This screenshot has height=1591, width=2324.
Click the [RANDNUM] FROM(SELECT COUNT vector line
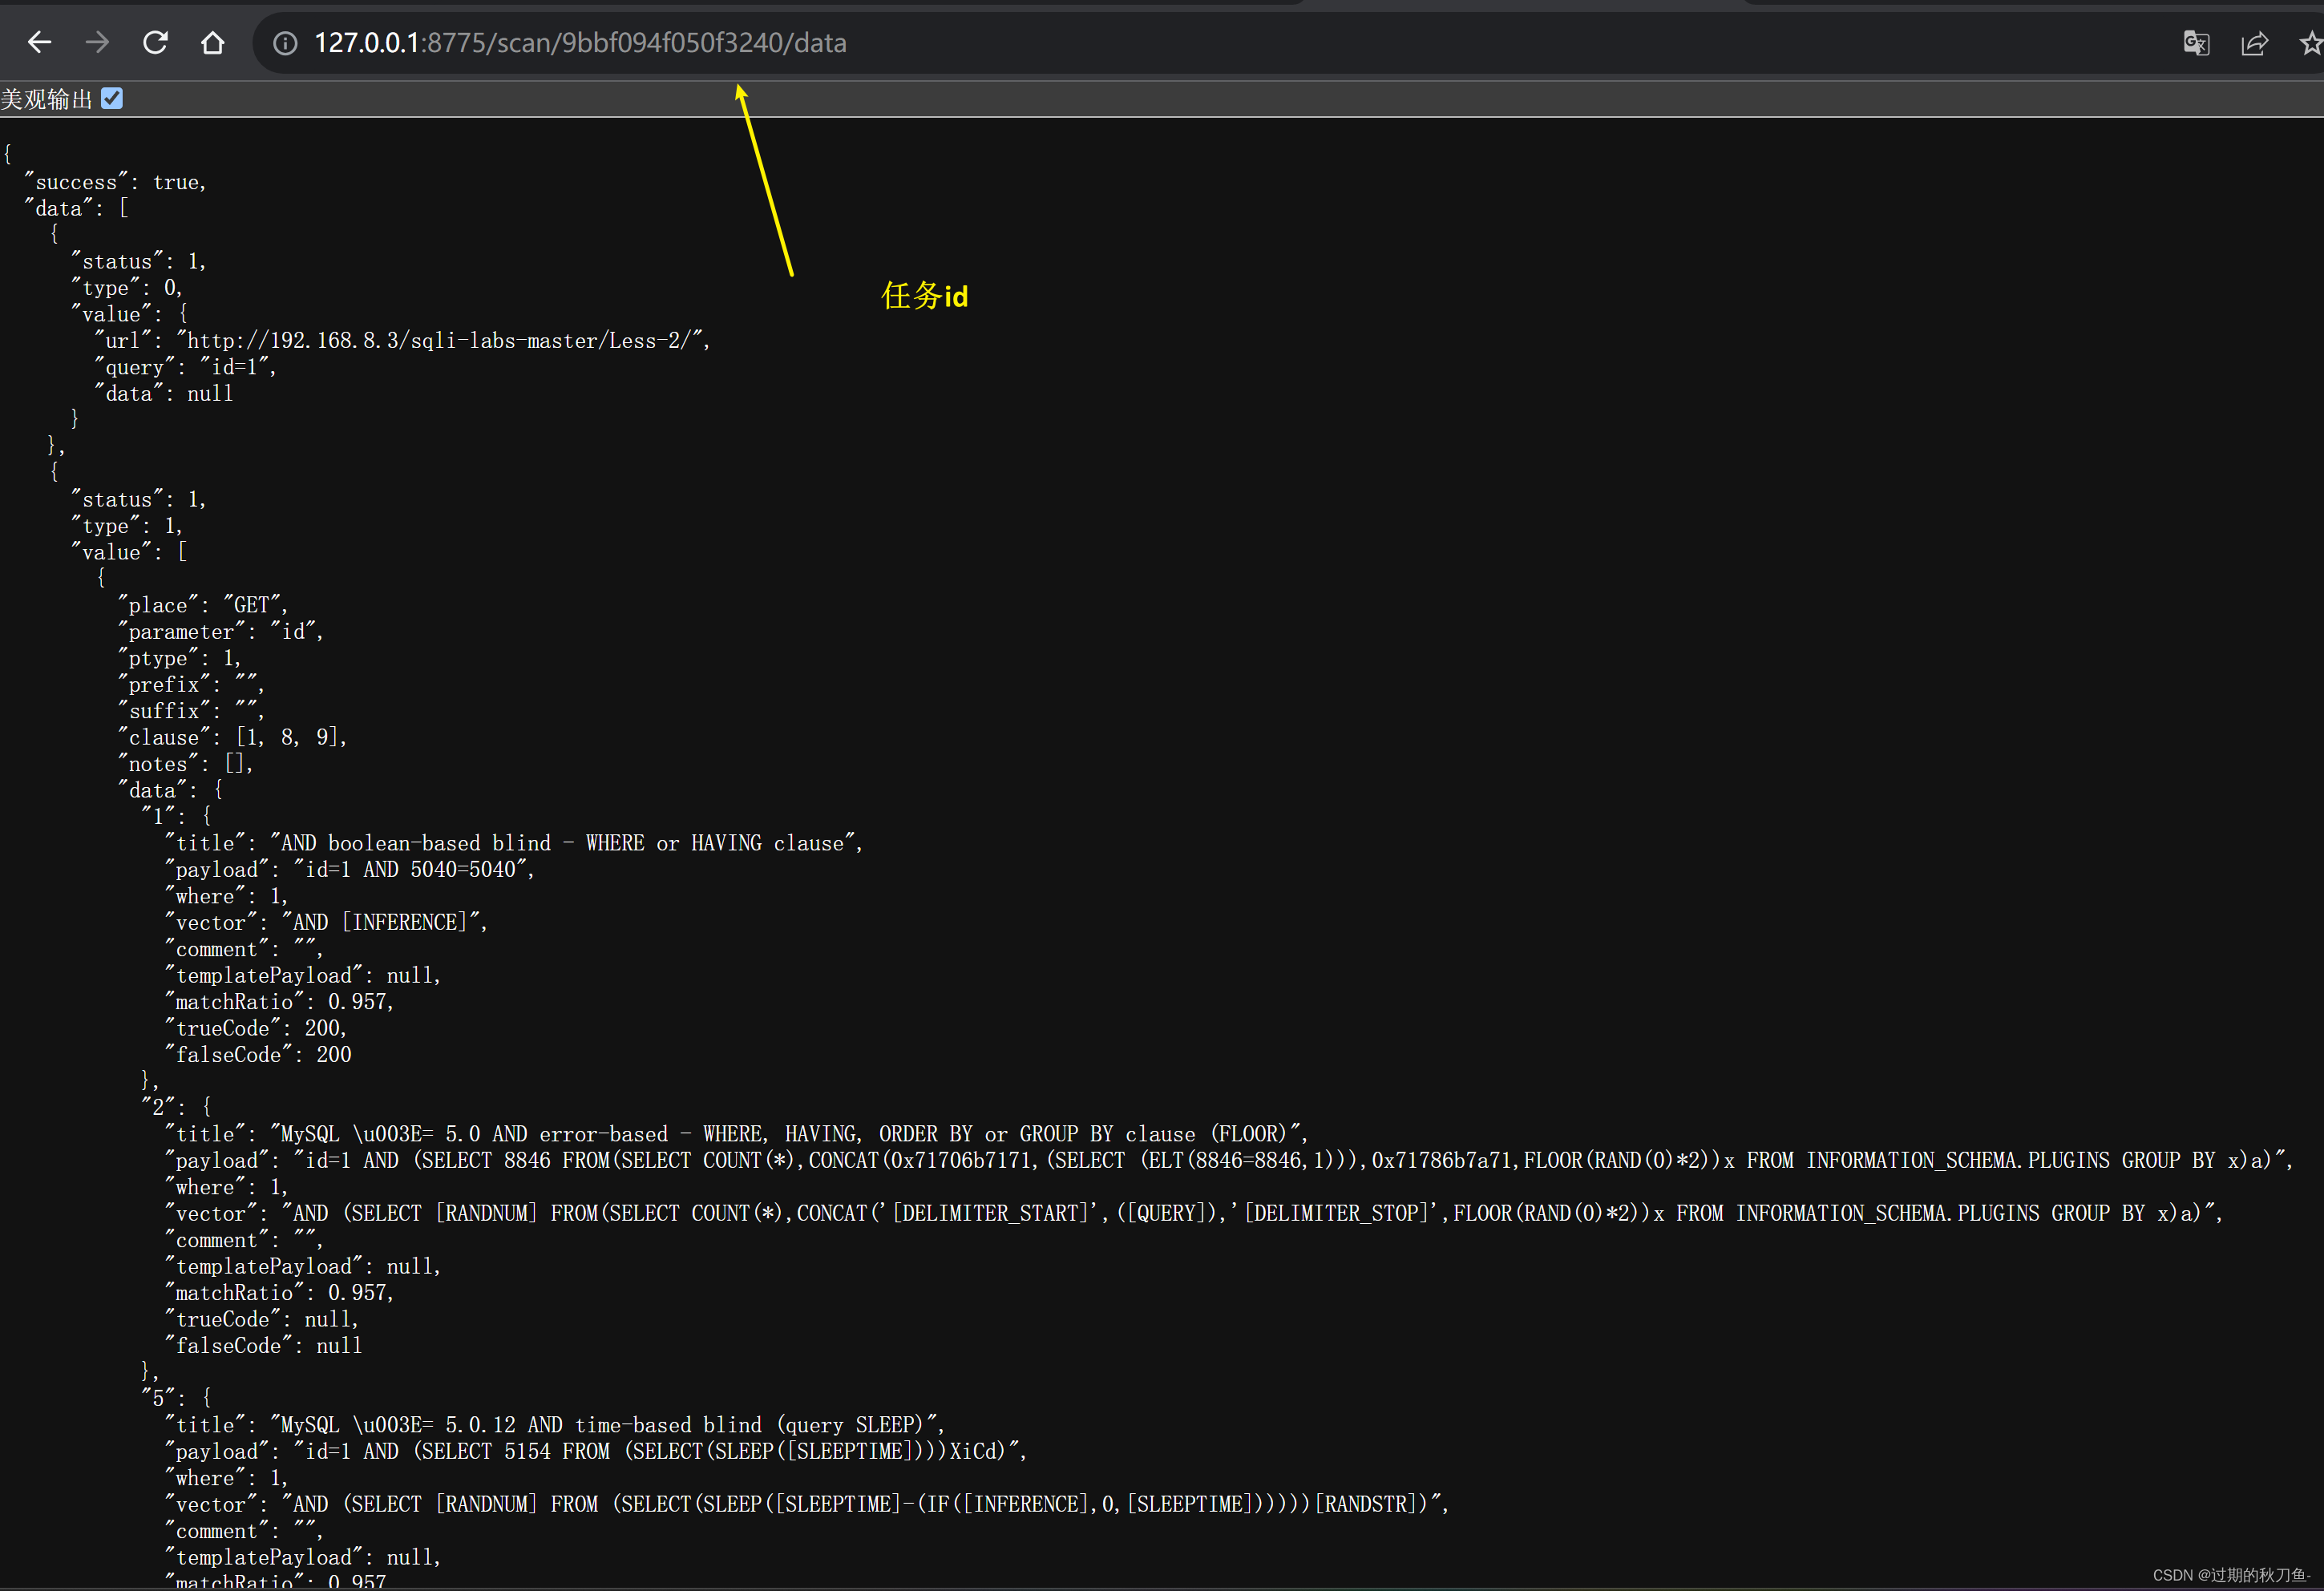click(1194, 1213)
